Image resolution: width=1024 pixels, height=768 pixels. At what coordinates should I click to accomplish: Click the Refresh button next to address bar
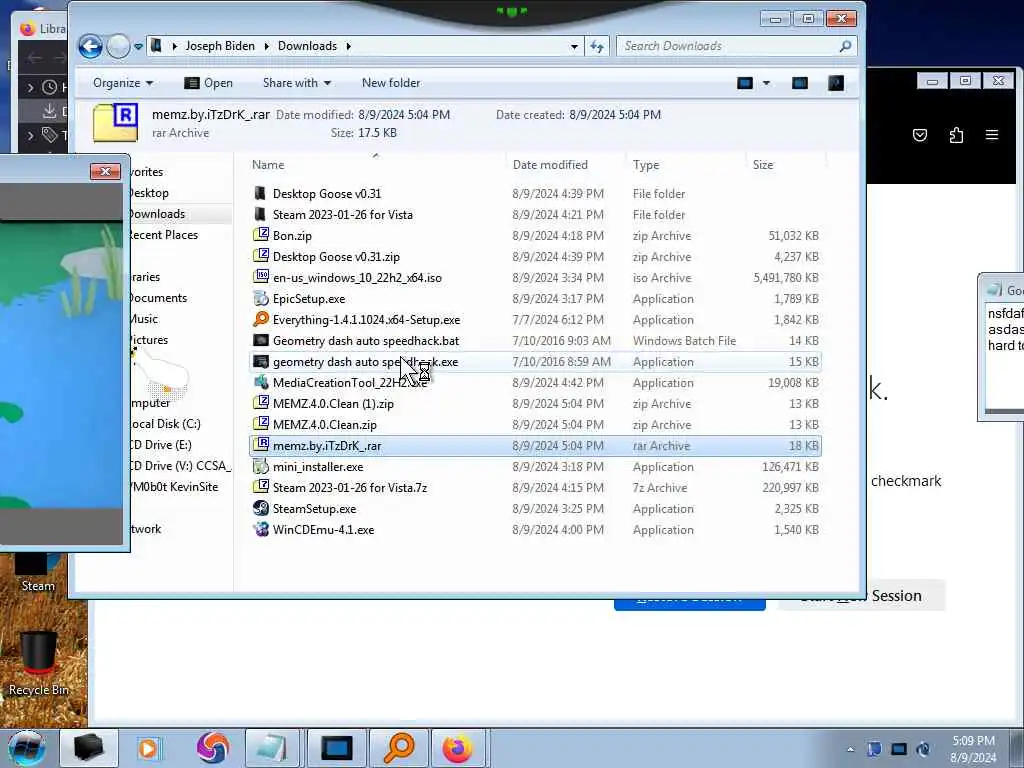click(x=597, y=46)
